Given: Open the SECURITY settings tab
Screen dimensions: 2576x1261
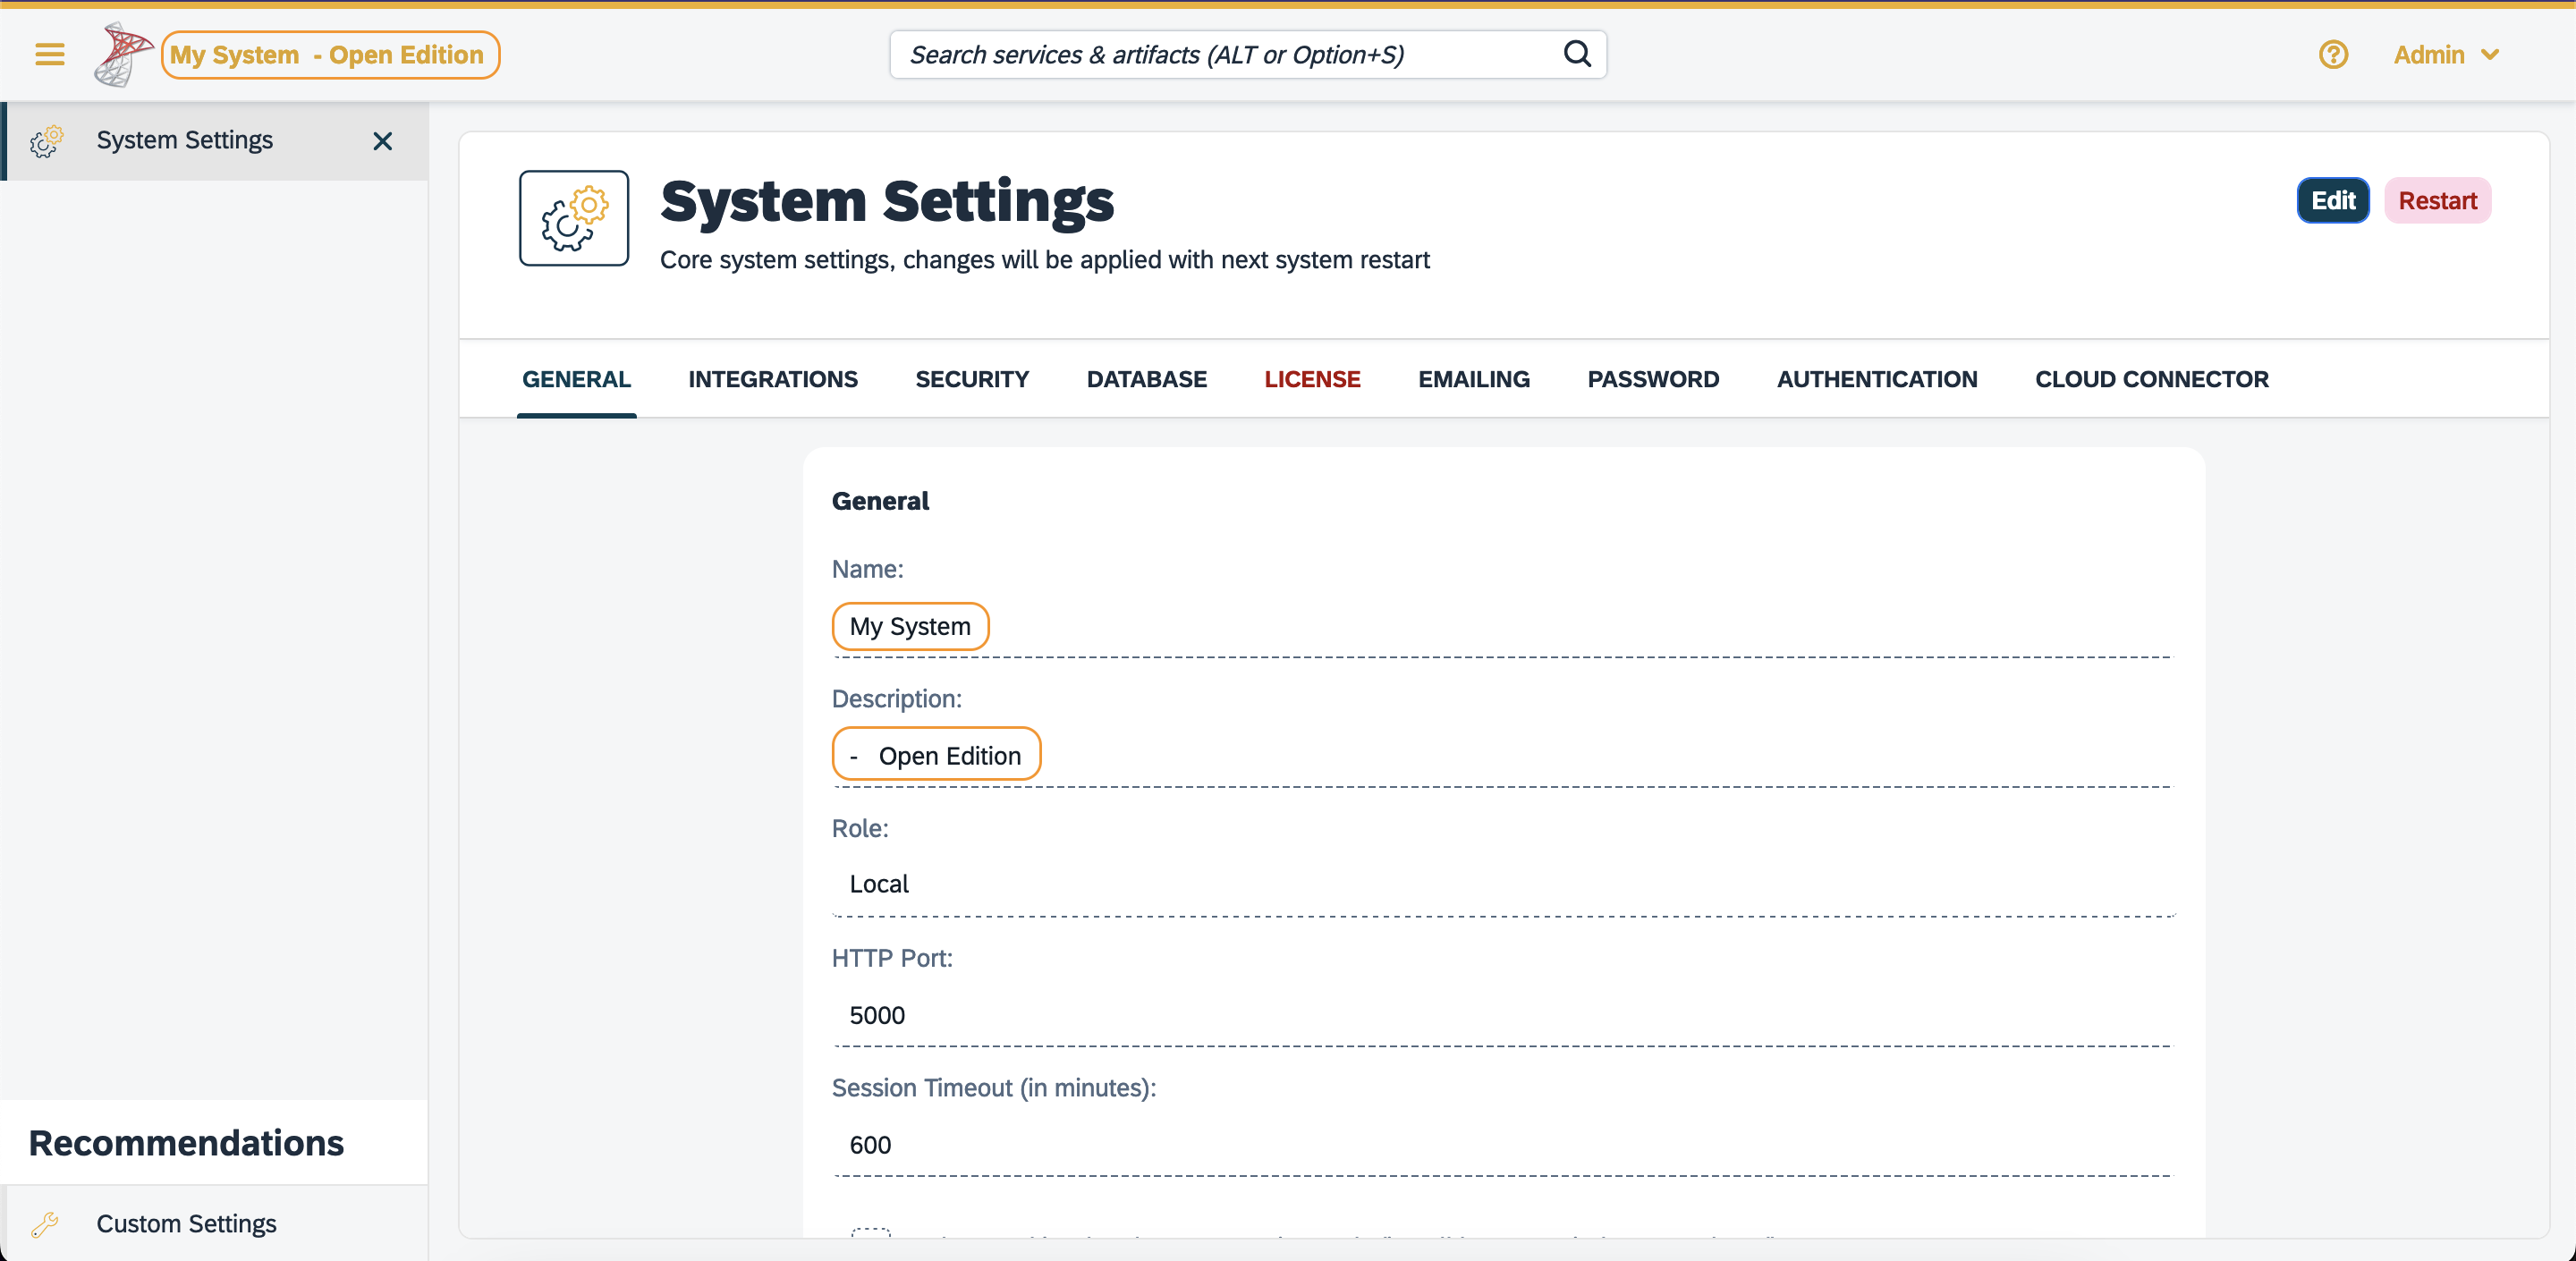Looking at the screenshot, I should [972, 379].
